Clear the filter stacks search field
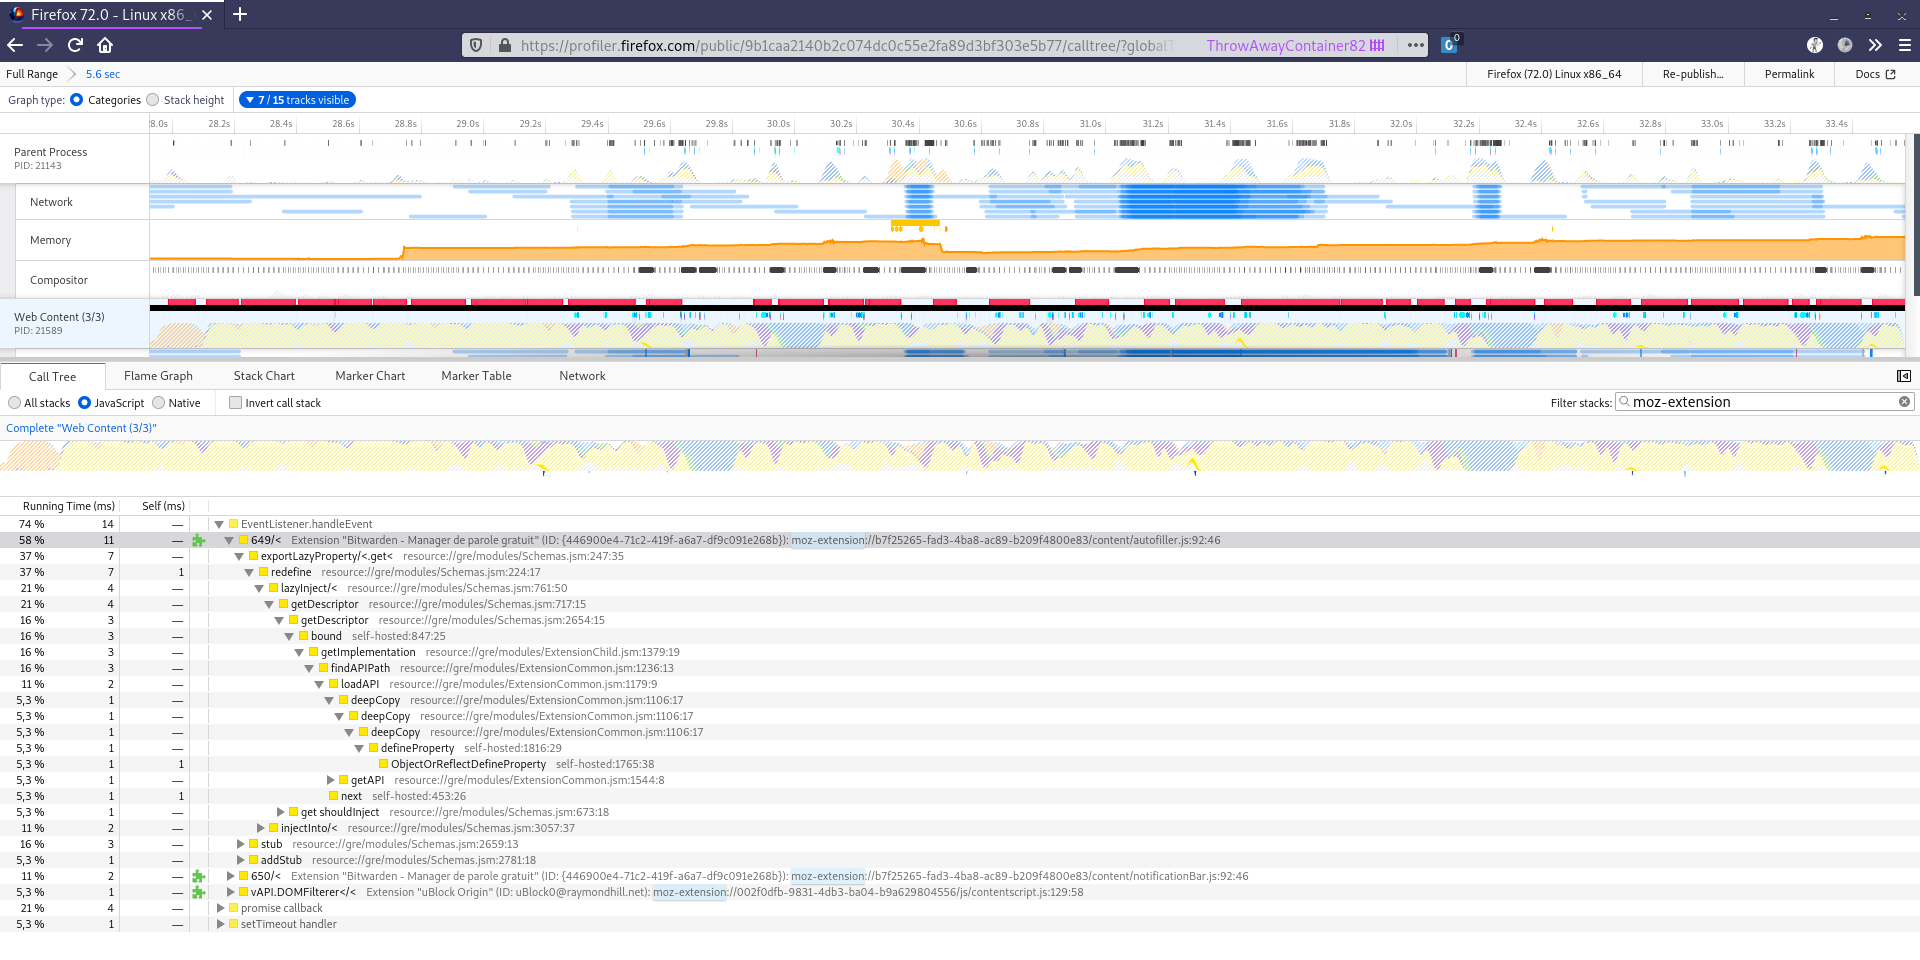The image size is (1920, 960). [1905, 402]
